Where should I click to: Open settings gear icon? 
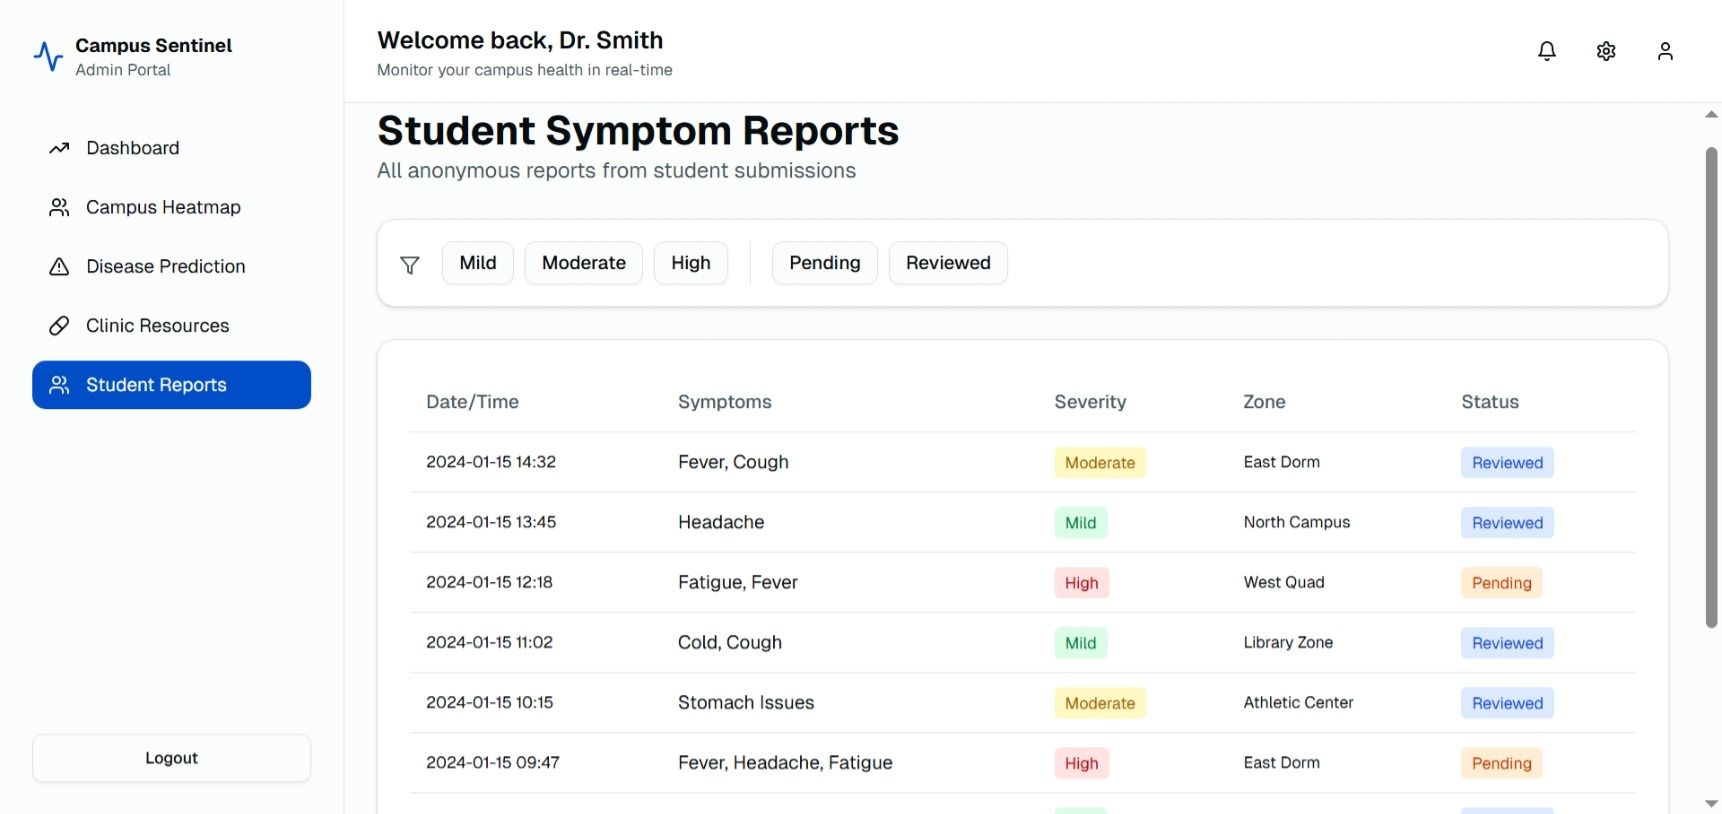coord(1606,51)
